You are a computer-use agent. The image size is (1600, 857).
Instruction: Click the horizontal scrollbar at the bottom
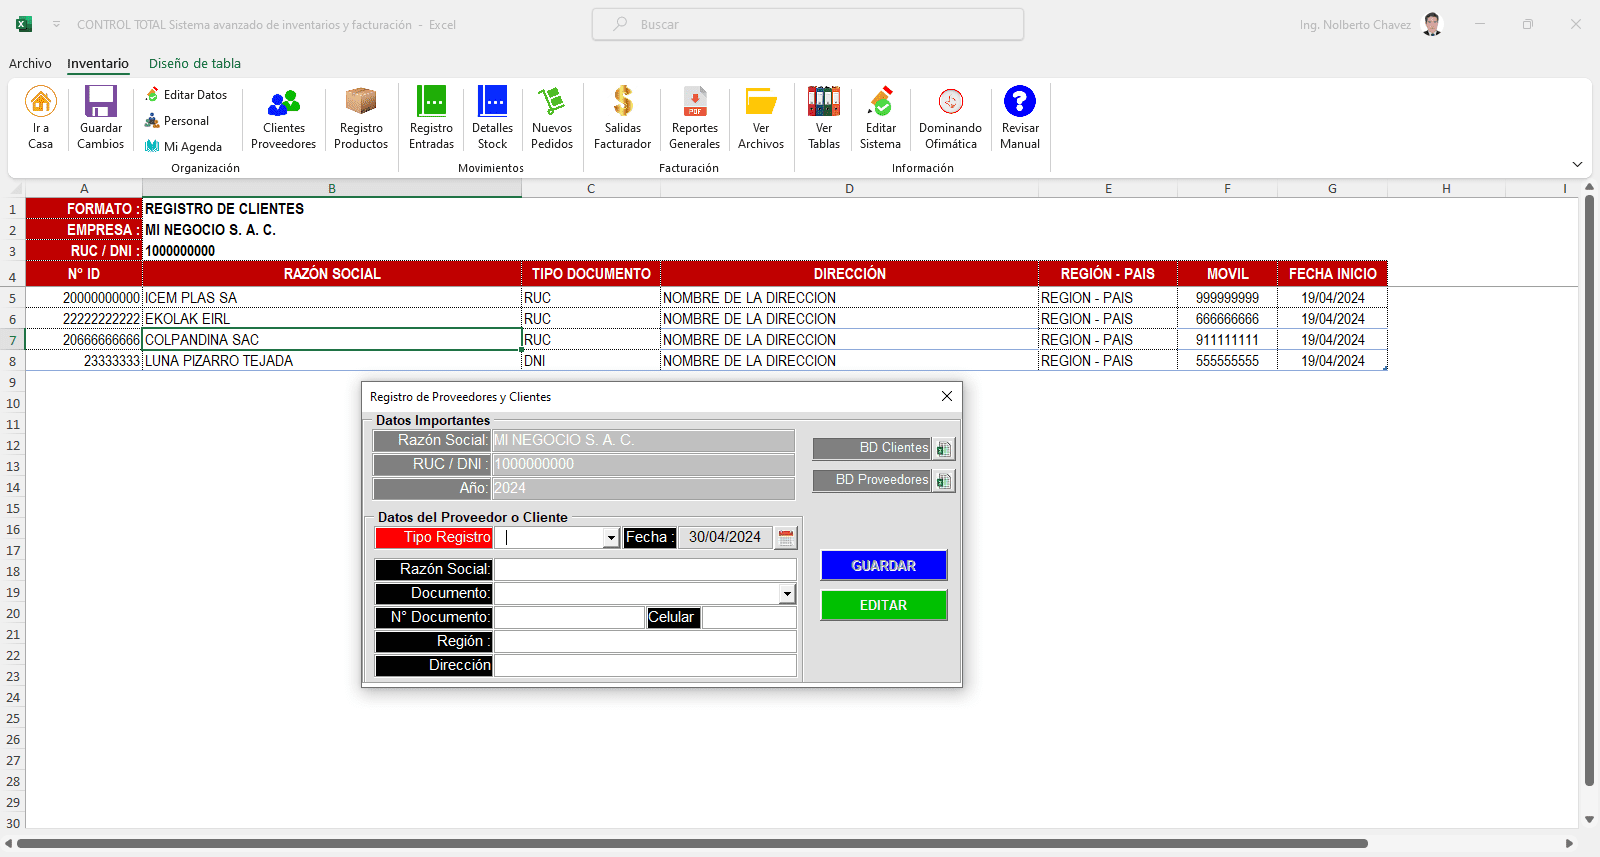click(692, 843)
